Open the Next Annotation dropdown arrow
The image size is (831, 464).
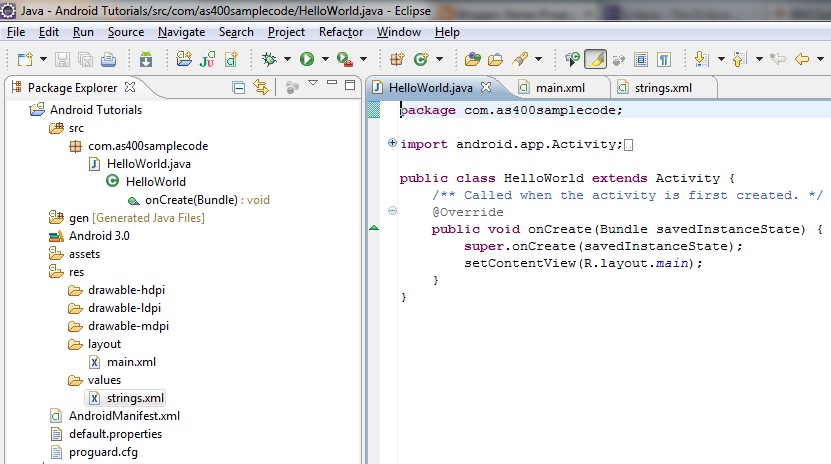[721, 59]
